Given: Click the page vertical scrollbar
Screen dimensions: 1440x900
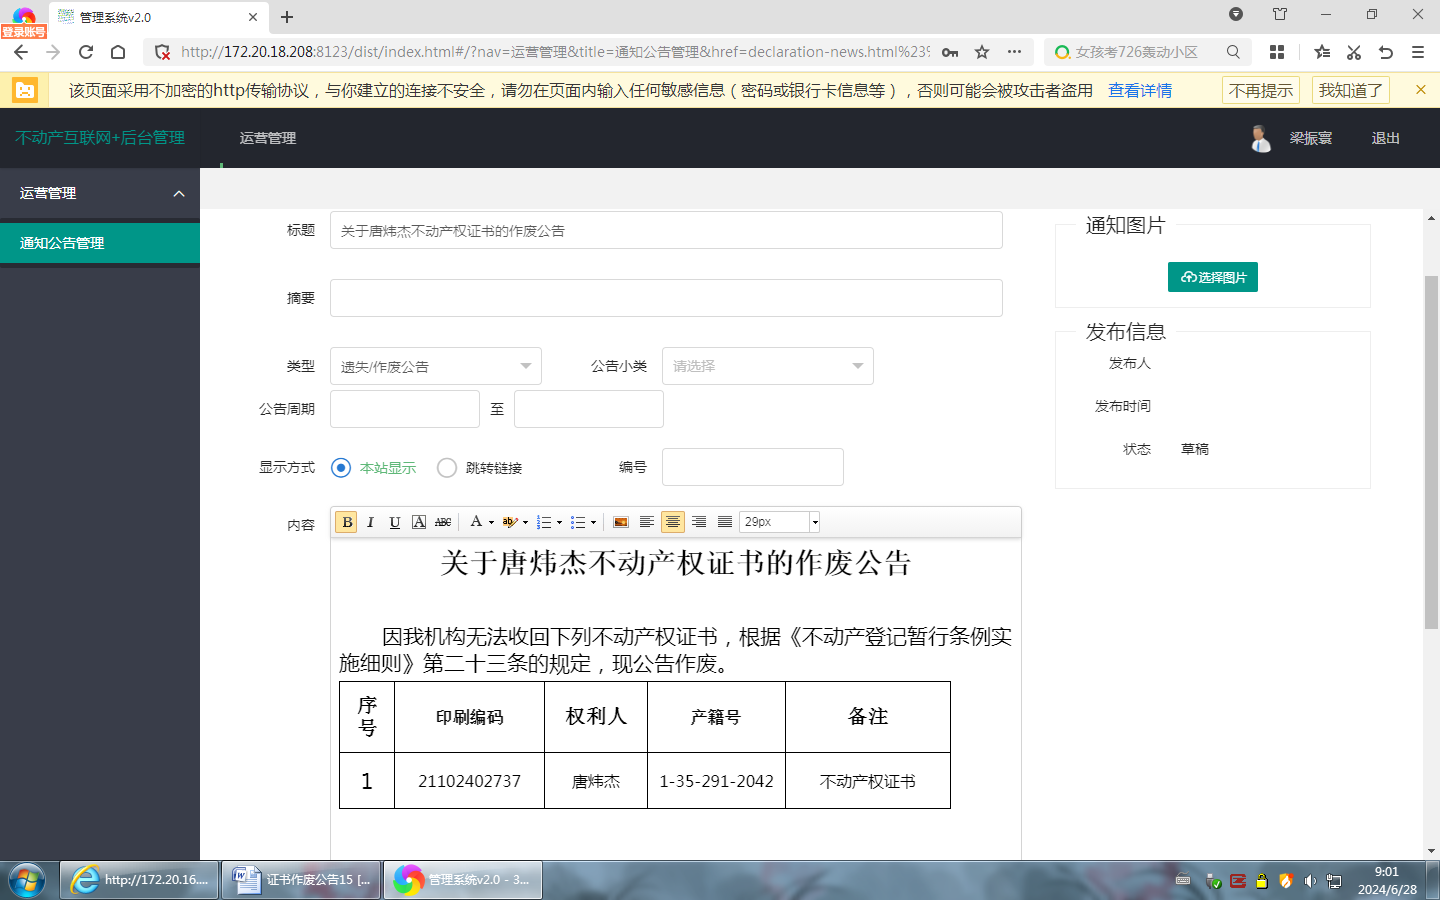Looking at the screenshot, I should pos(1431,450).
